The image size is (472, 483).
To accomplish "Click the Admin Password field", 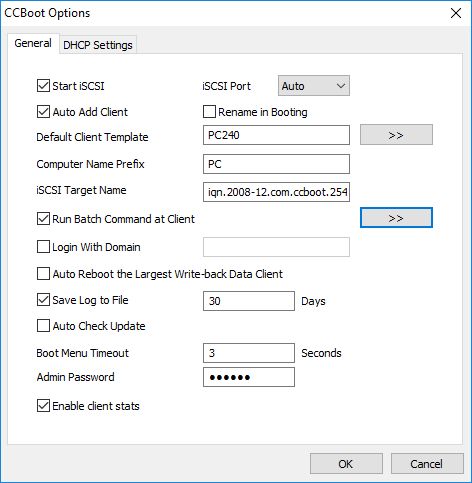I will point(249,377).
